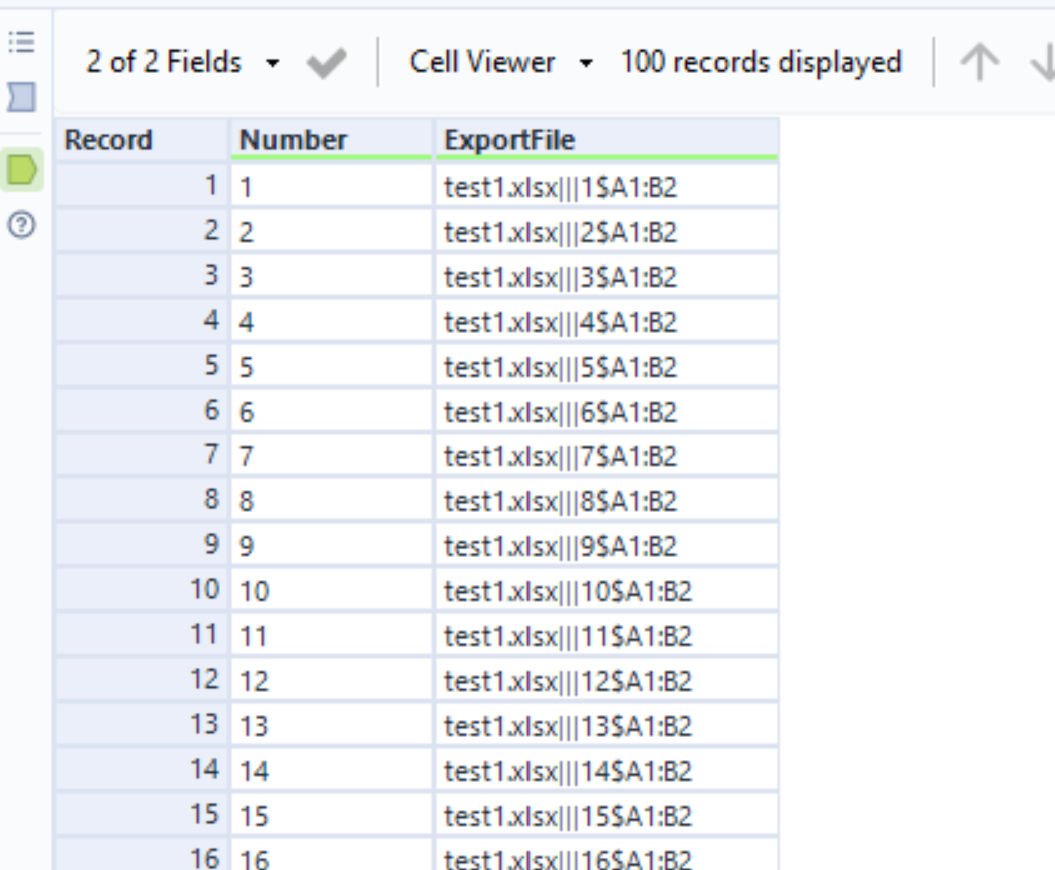The height and width of the screenshot is (870, 1055).
Task: Click the checkmark apply icon
Action: [326, 63]
